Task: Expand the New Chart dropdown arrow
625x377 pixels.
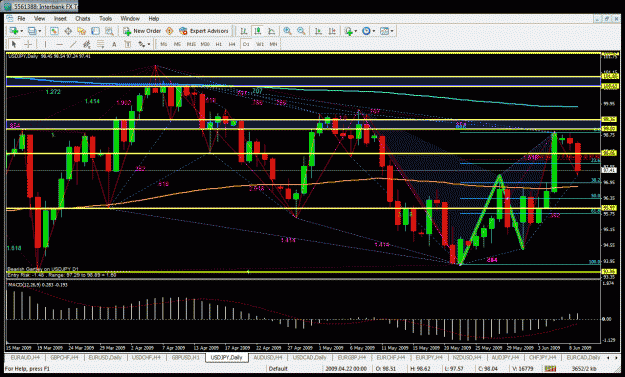Action: 21,31
